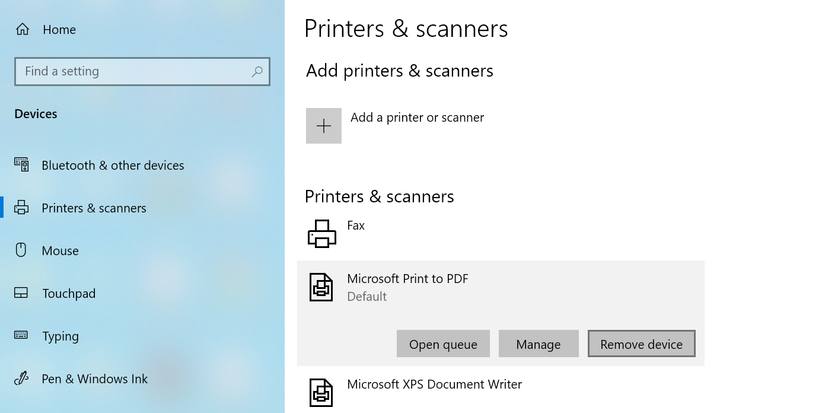This screenshot has width=825, height=413.
Task: Click the Default status text
Action: click(367, 296)
